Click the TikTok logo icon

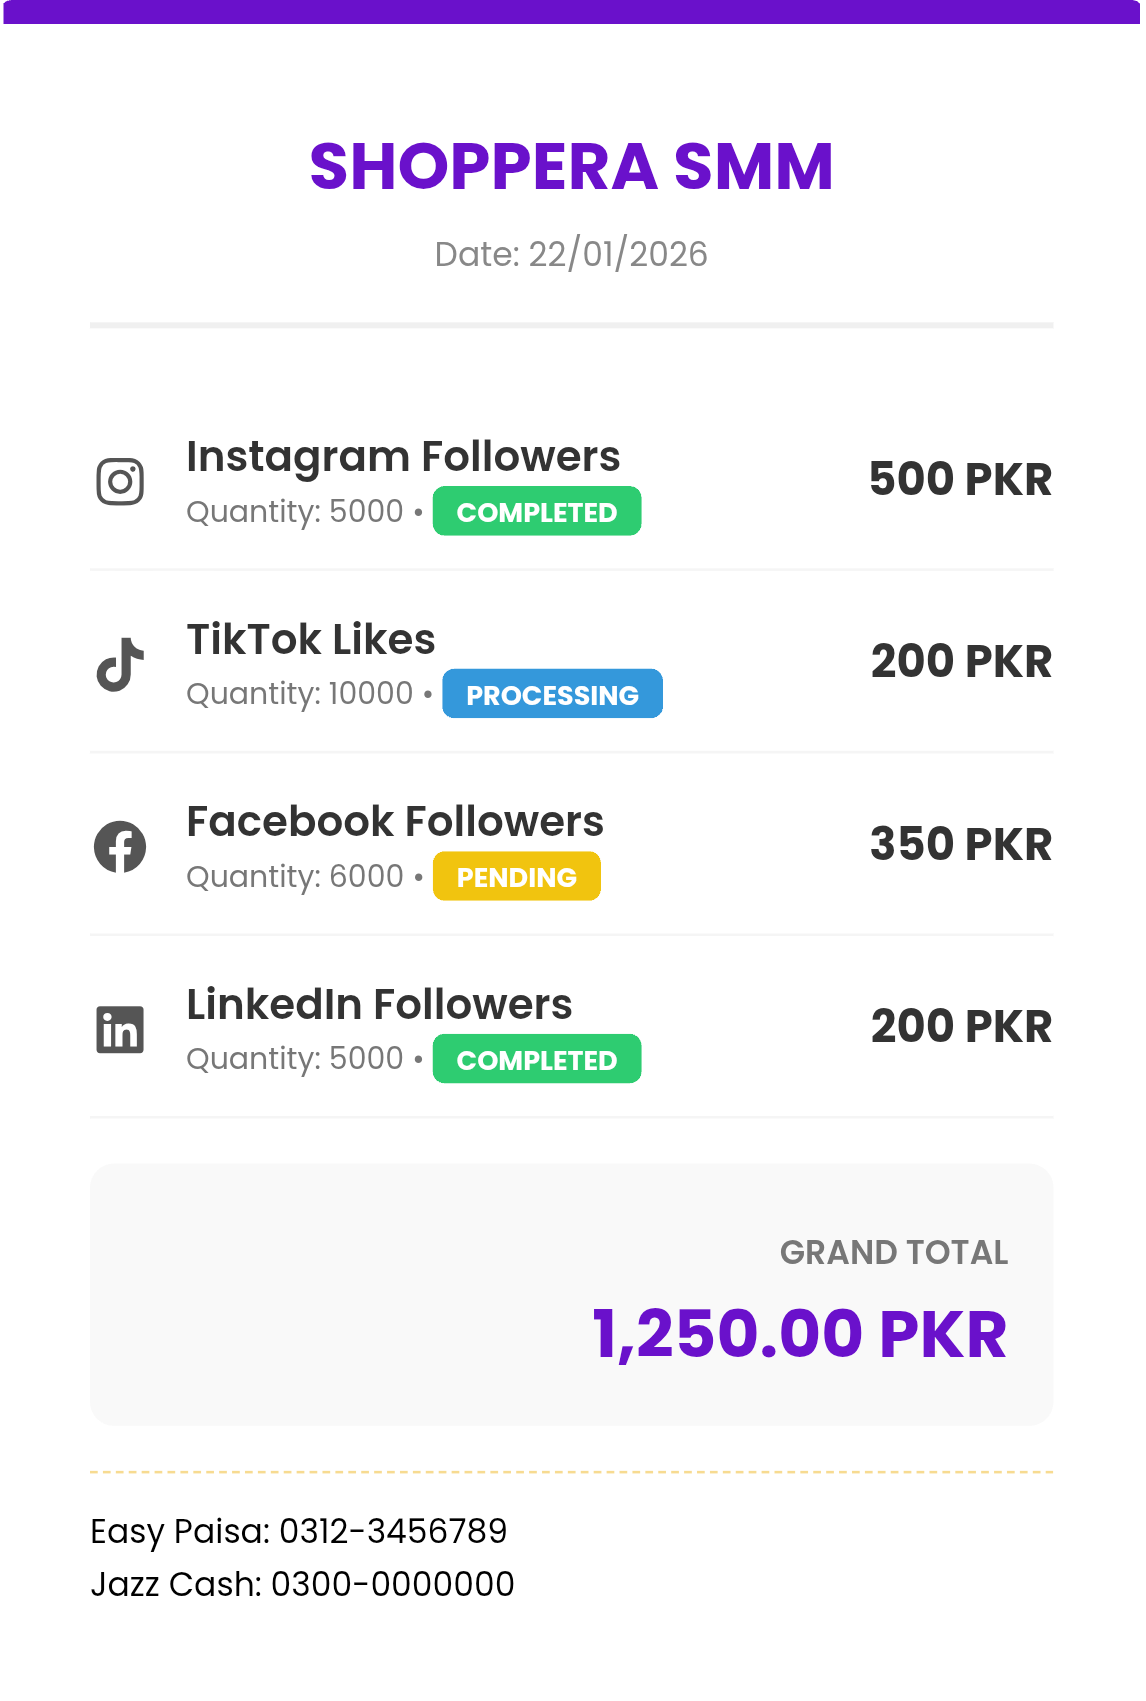120,665
